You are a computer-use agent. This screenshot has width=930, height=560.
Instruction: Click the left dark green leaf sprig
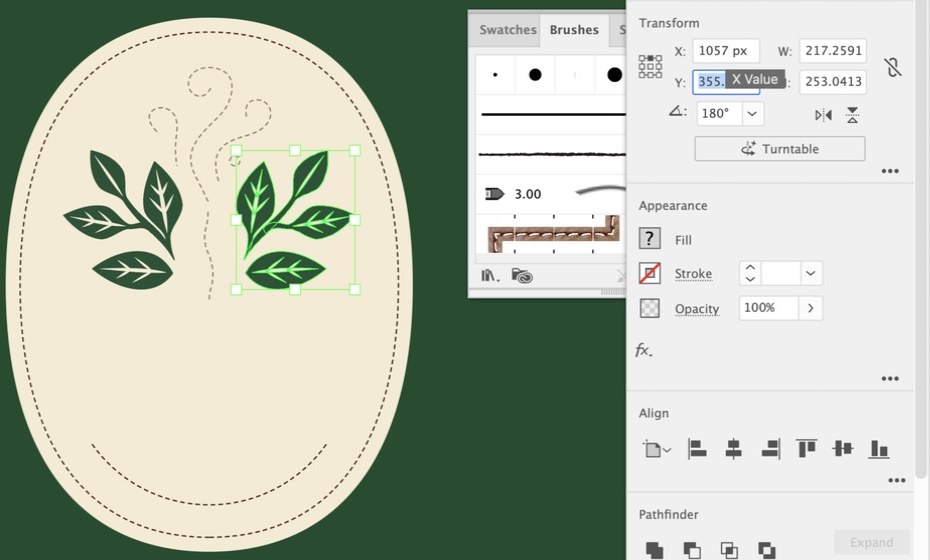point(123,220)
